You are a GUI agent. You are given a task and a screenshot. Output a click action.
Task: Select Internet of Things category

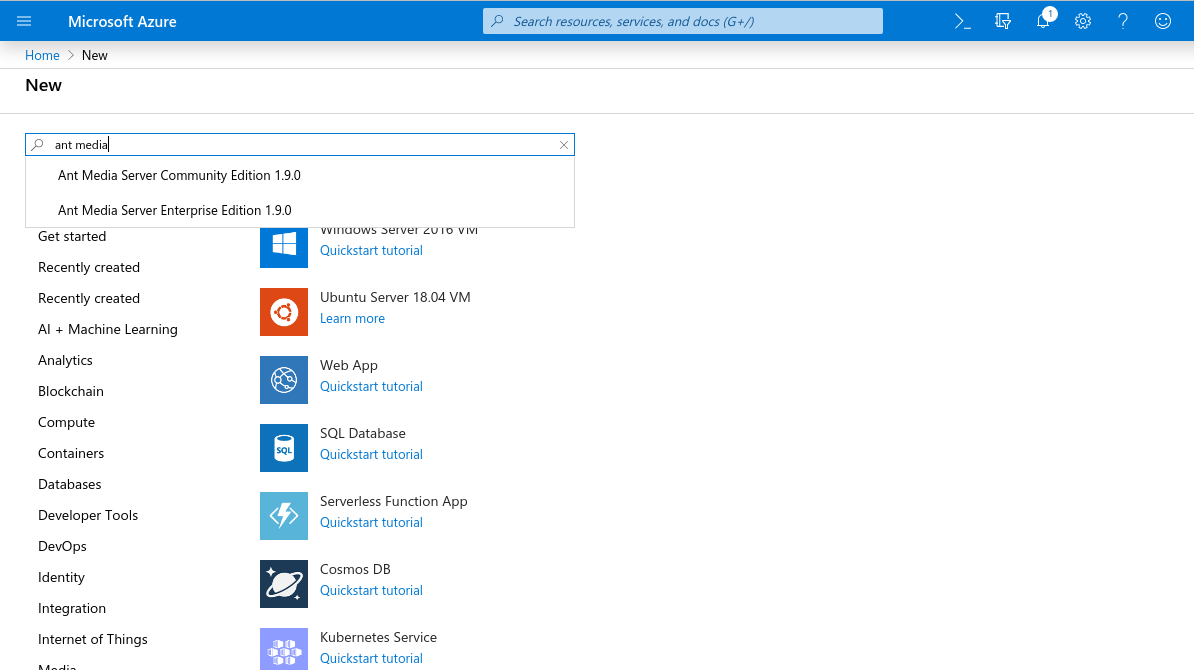coord(93,640)
